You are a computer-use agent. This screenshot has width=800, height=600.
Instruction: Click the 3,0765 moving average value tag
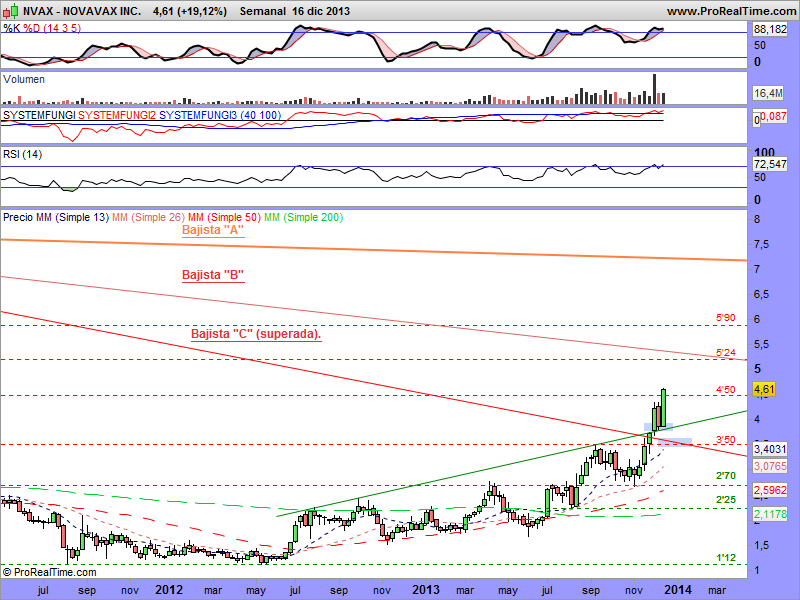pos(770,466)
